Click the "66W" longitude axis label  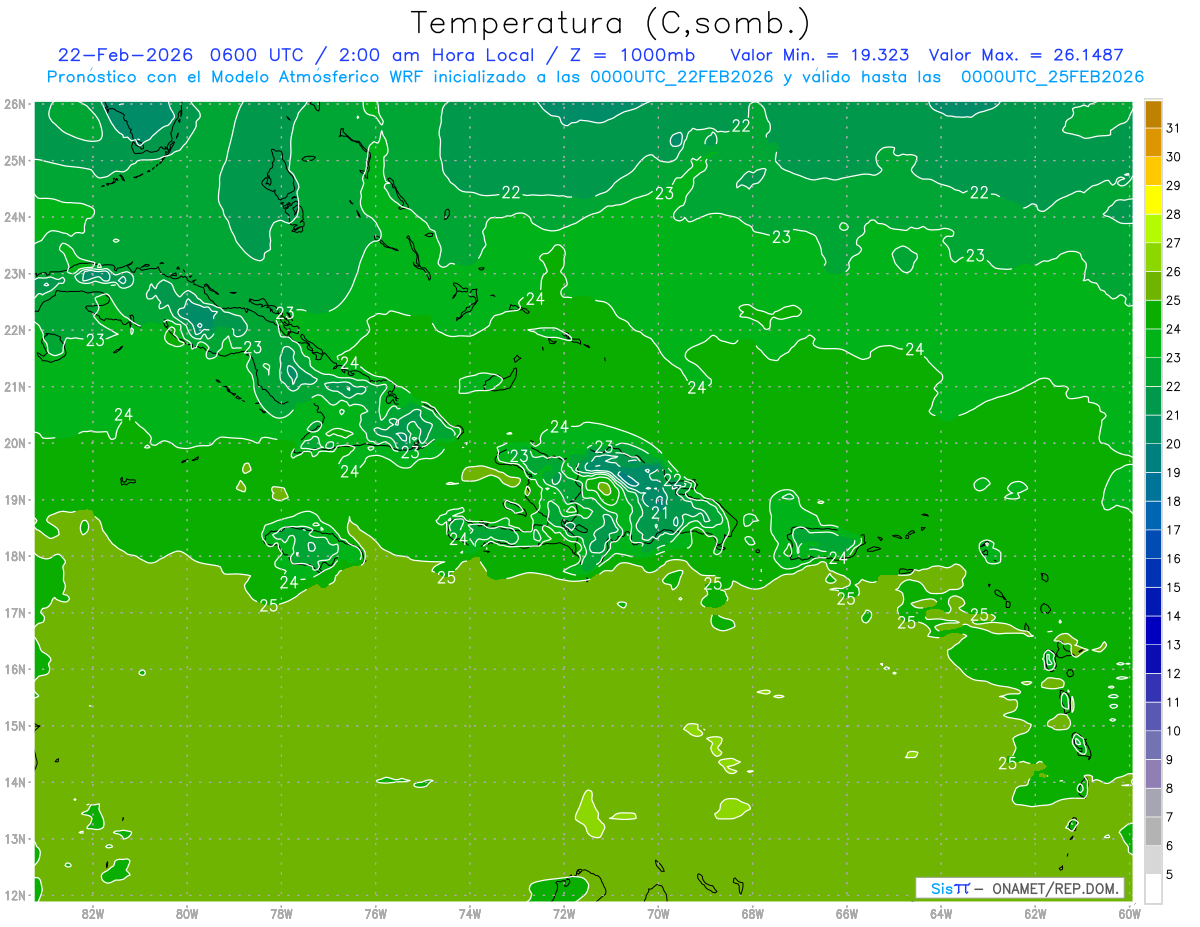(x=847, y=912)
